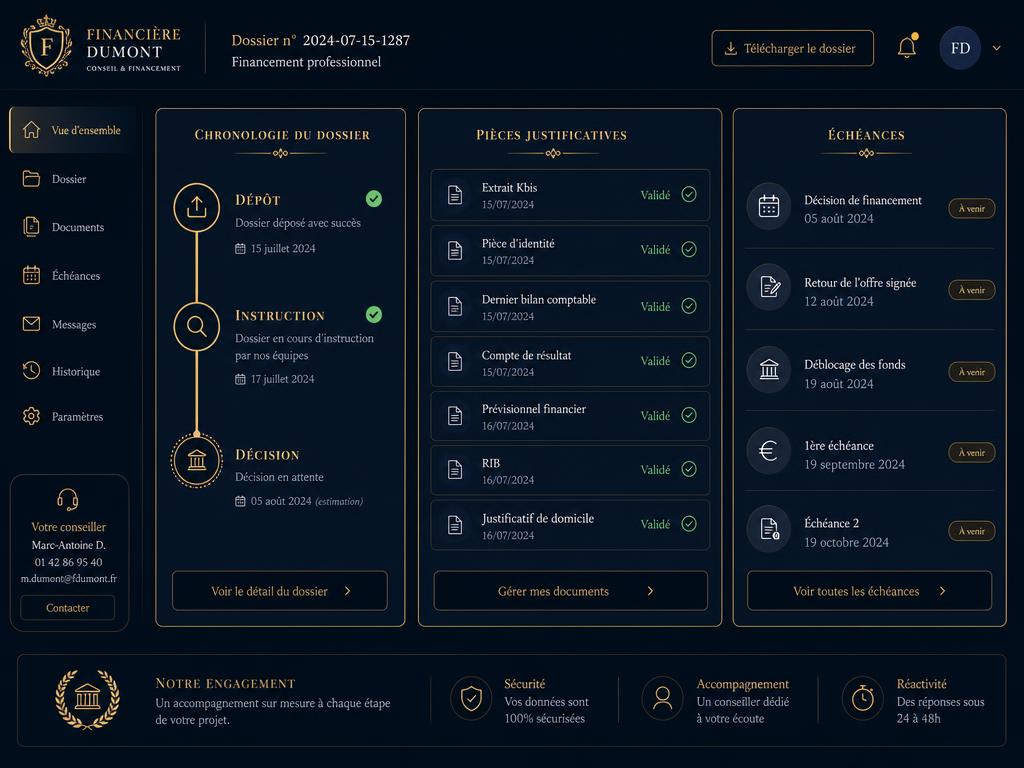Click Voir le détail du dossier
This screenshot has height=768, width=1024.
click(280, 591)
